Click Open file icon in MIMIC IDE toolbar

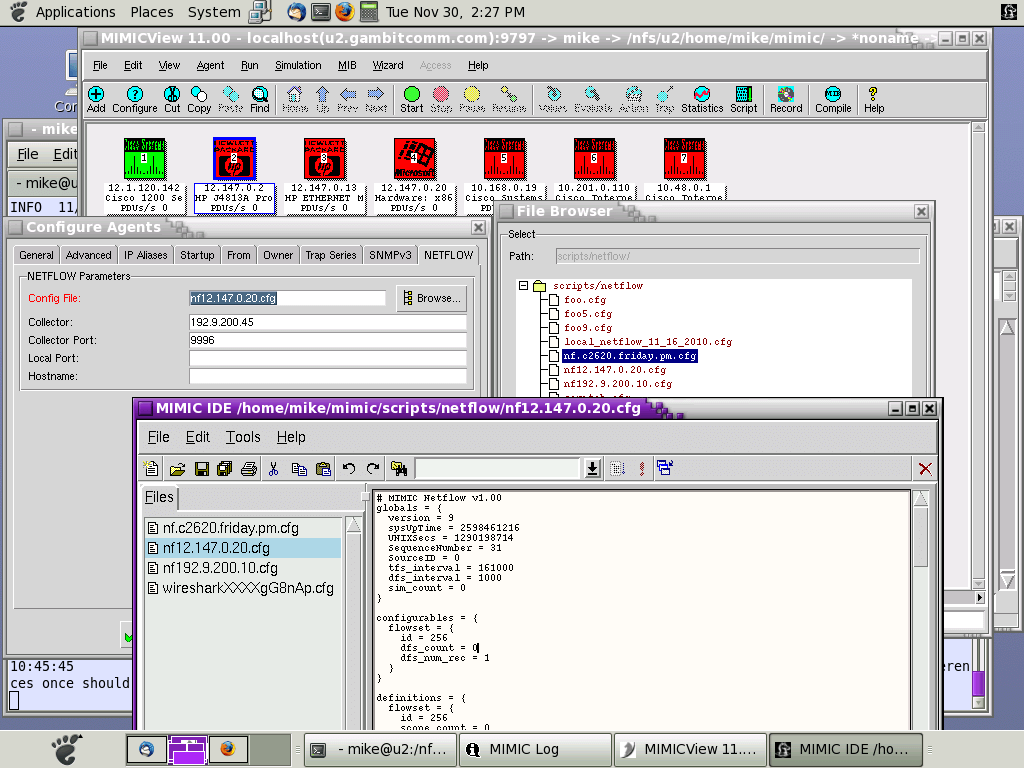177,468
